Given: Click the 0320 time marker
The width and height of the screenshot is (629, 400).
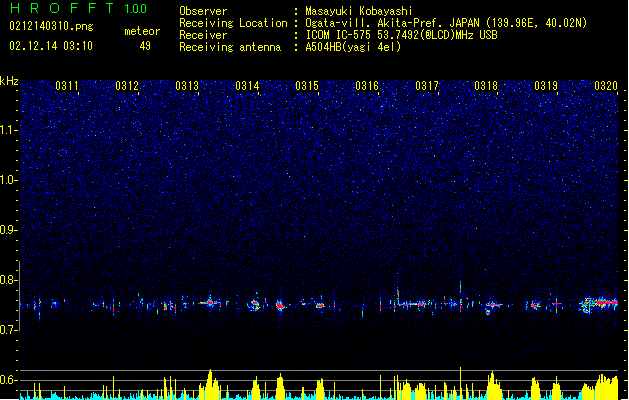Looking at the screenshot, I should pyautogui.click(x=606, y=86).
